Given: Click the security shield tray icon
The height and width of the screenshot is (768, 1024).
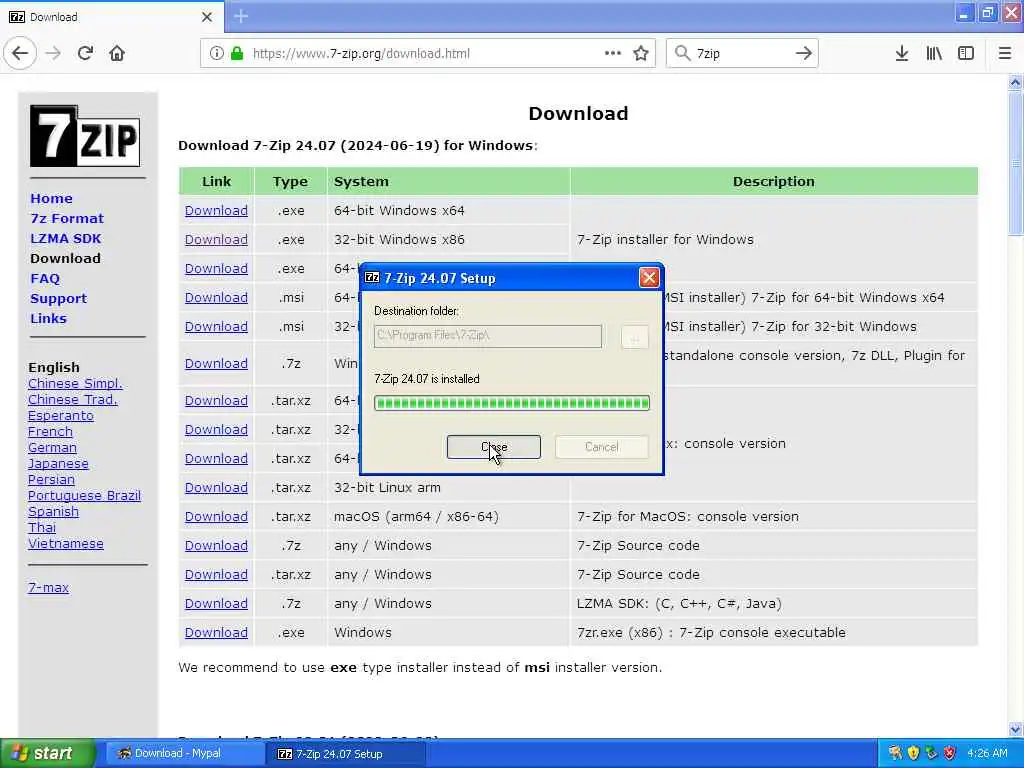Looking at the screenshot, I should (x=913, y=753).
